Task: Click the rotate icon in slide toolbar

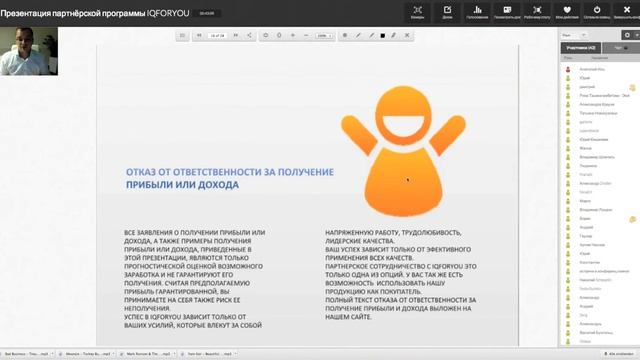Action: (x=266, y=36)
